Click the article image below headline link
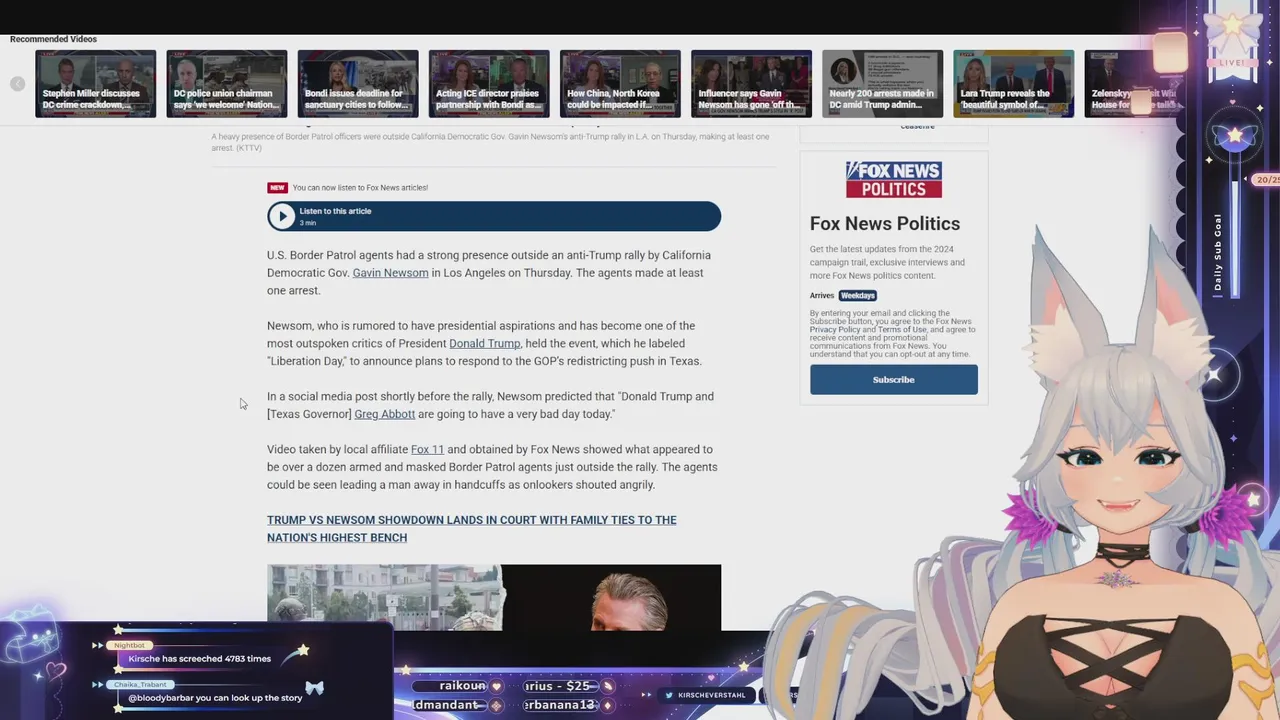The height and width of the screenshot is (720, 1280). coord(493,597)
